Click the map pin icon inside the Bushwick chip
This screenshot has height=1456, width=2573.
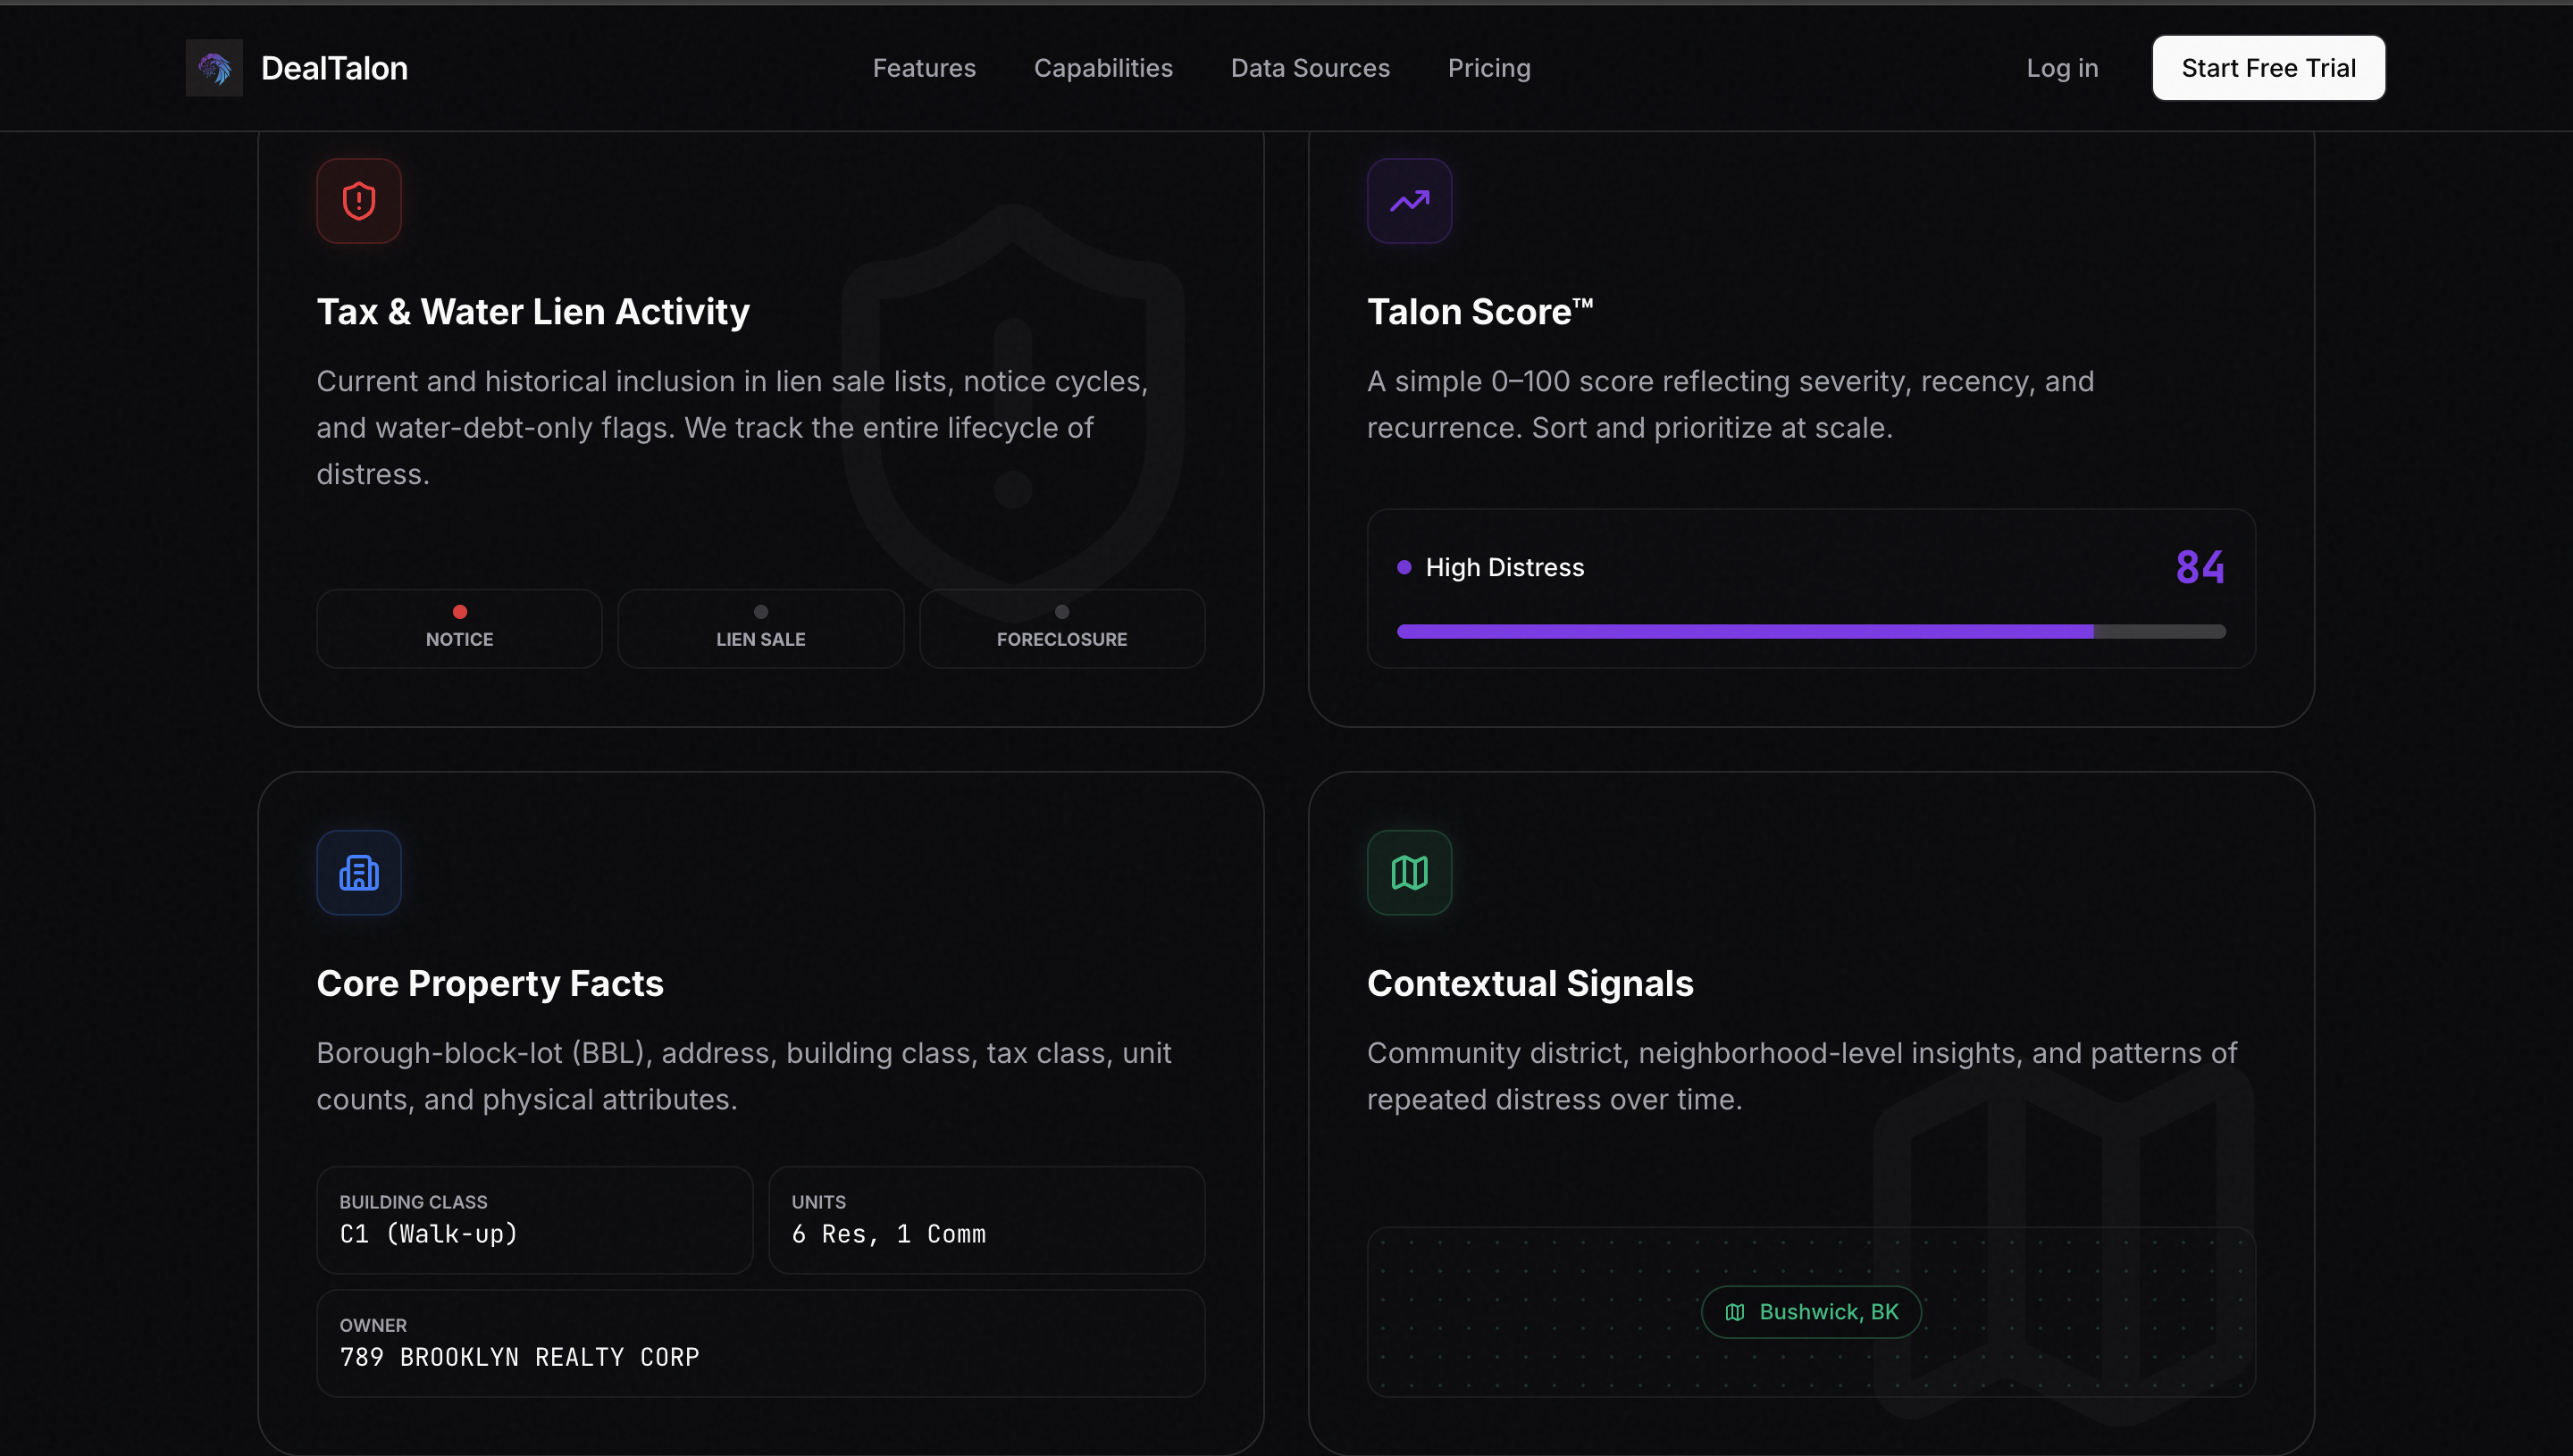[x=1736, y=1311]
